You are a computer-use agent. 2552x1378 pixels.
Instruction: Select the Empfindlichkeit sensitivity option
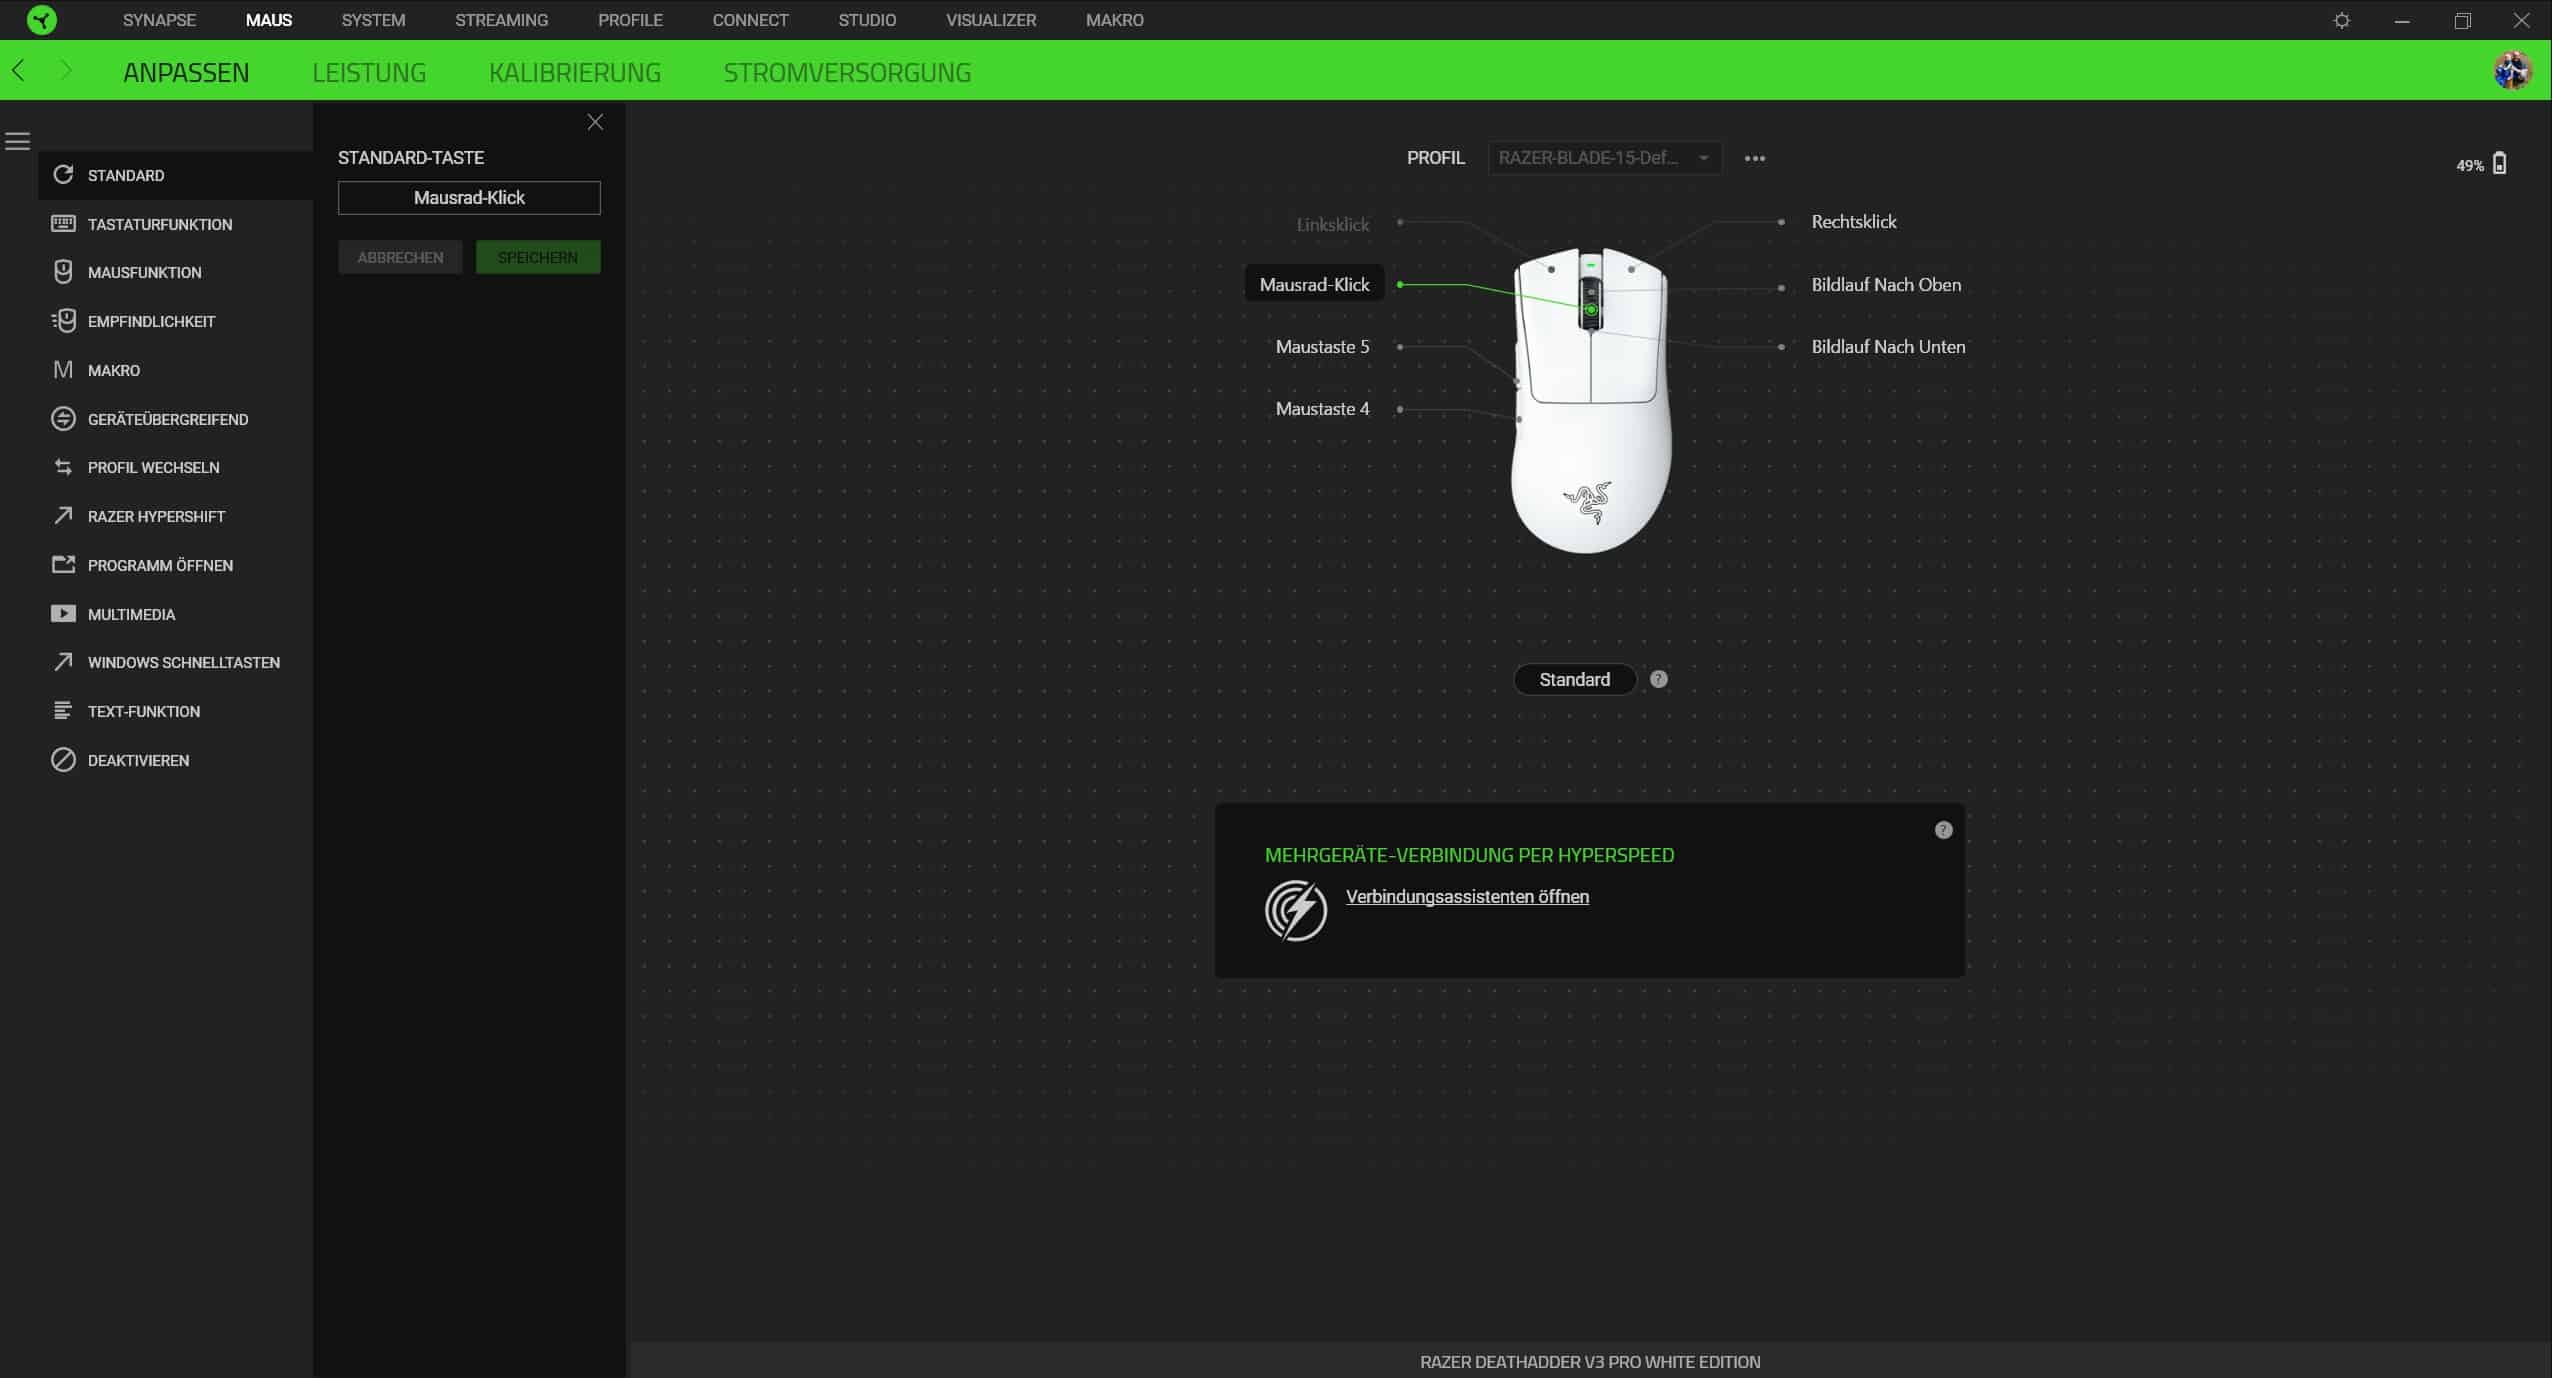coord(150,321)
